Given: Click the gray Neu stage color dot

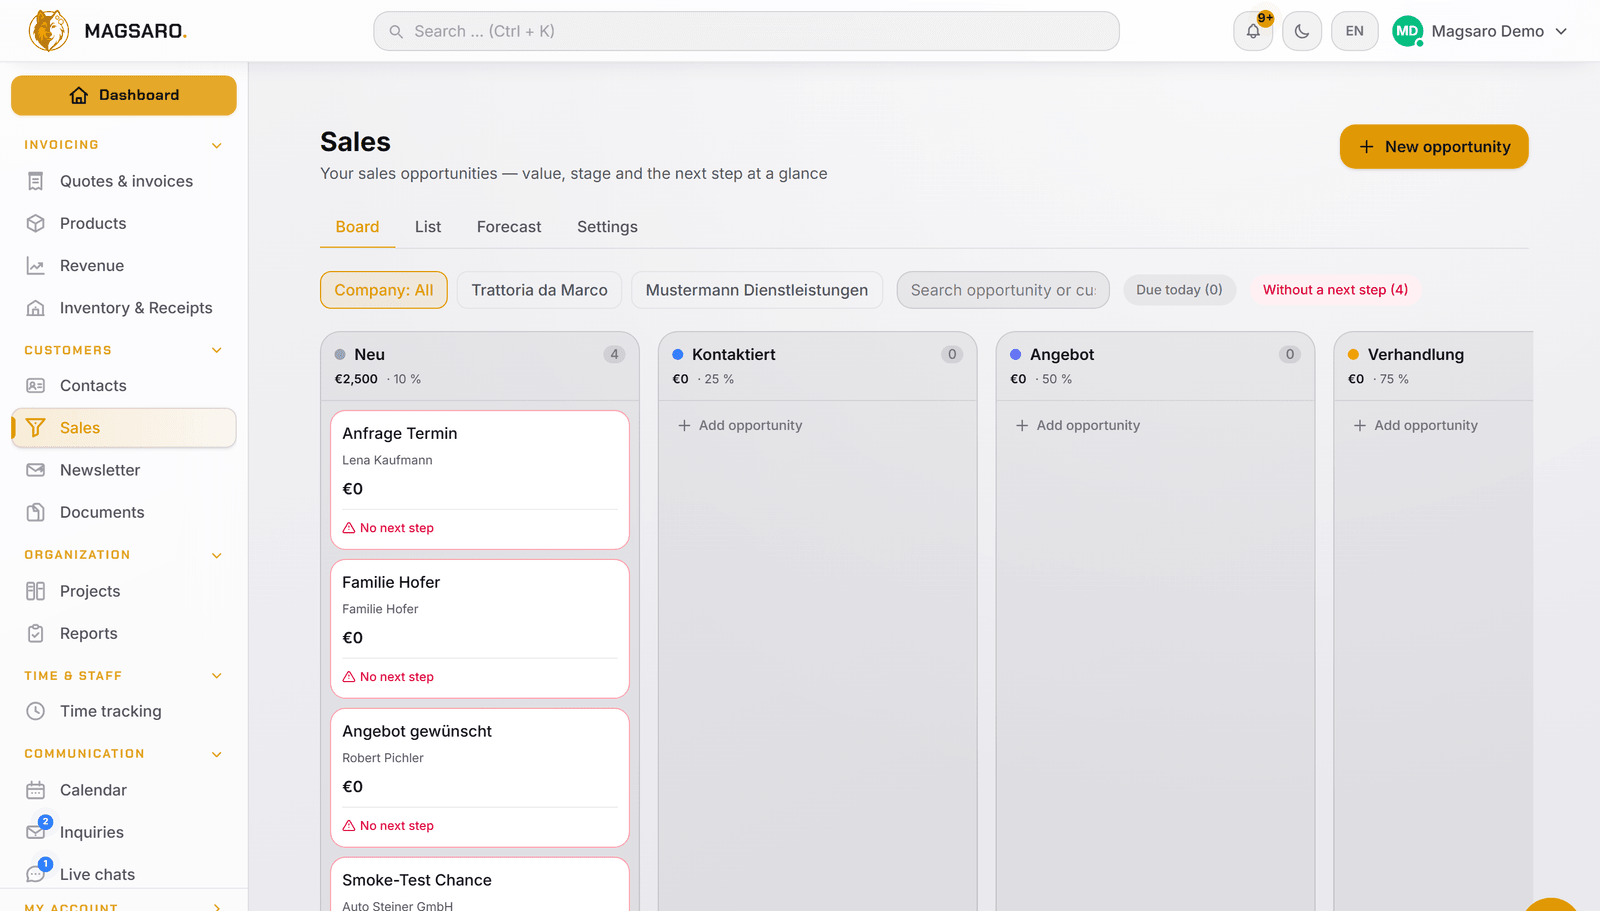Looking at the screenshot, I should (x=340, y=355).
